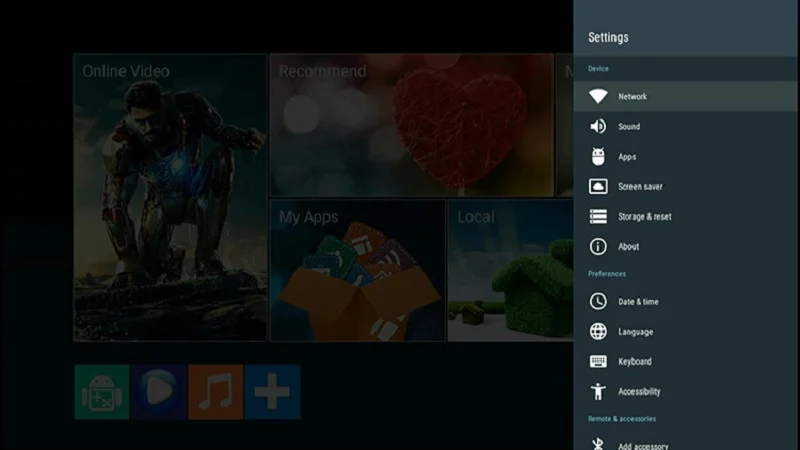The image size is (800, 450).
Task: Open About settings
Action: (686, 246)
